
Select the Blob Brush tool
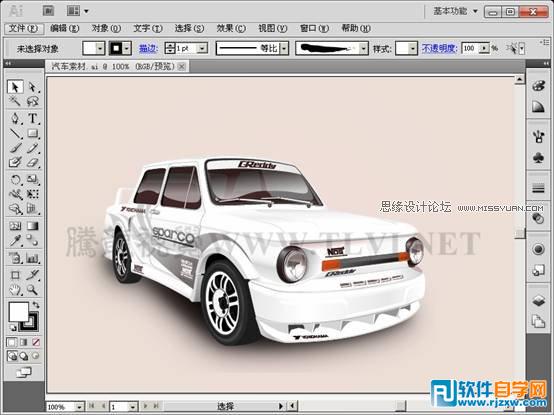[x=15, y=162]
